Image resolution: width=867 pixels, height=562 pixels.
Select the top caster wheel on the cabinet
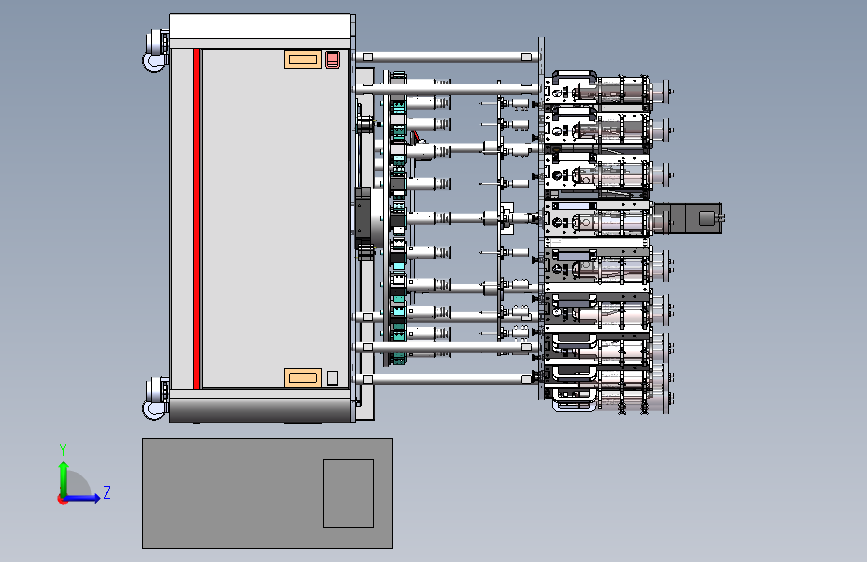pyautogui.click(x=156, y=51)
